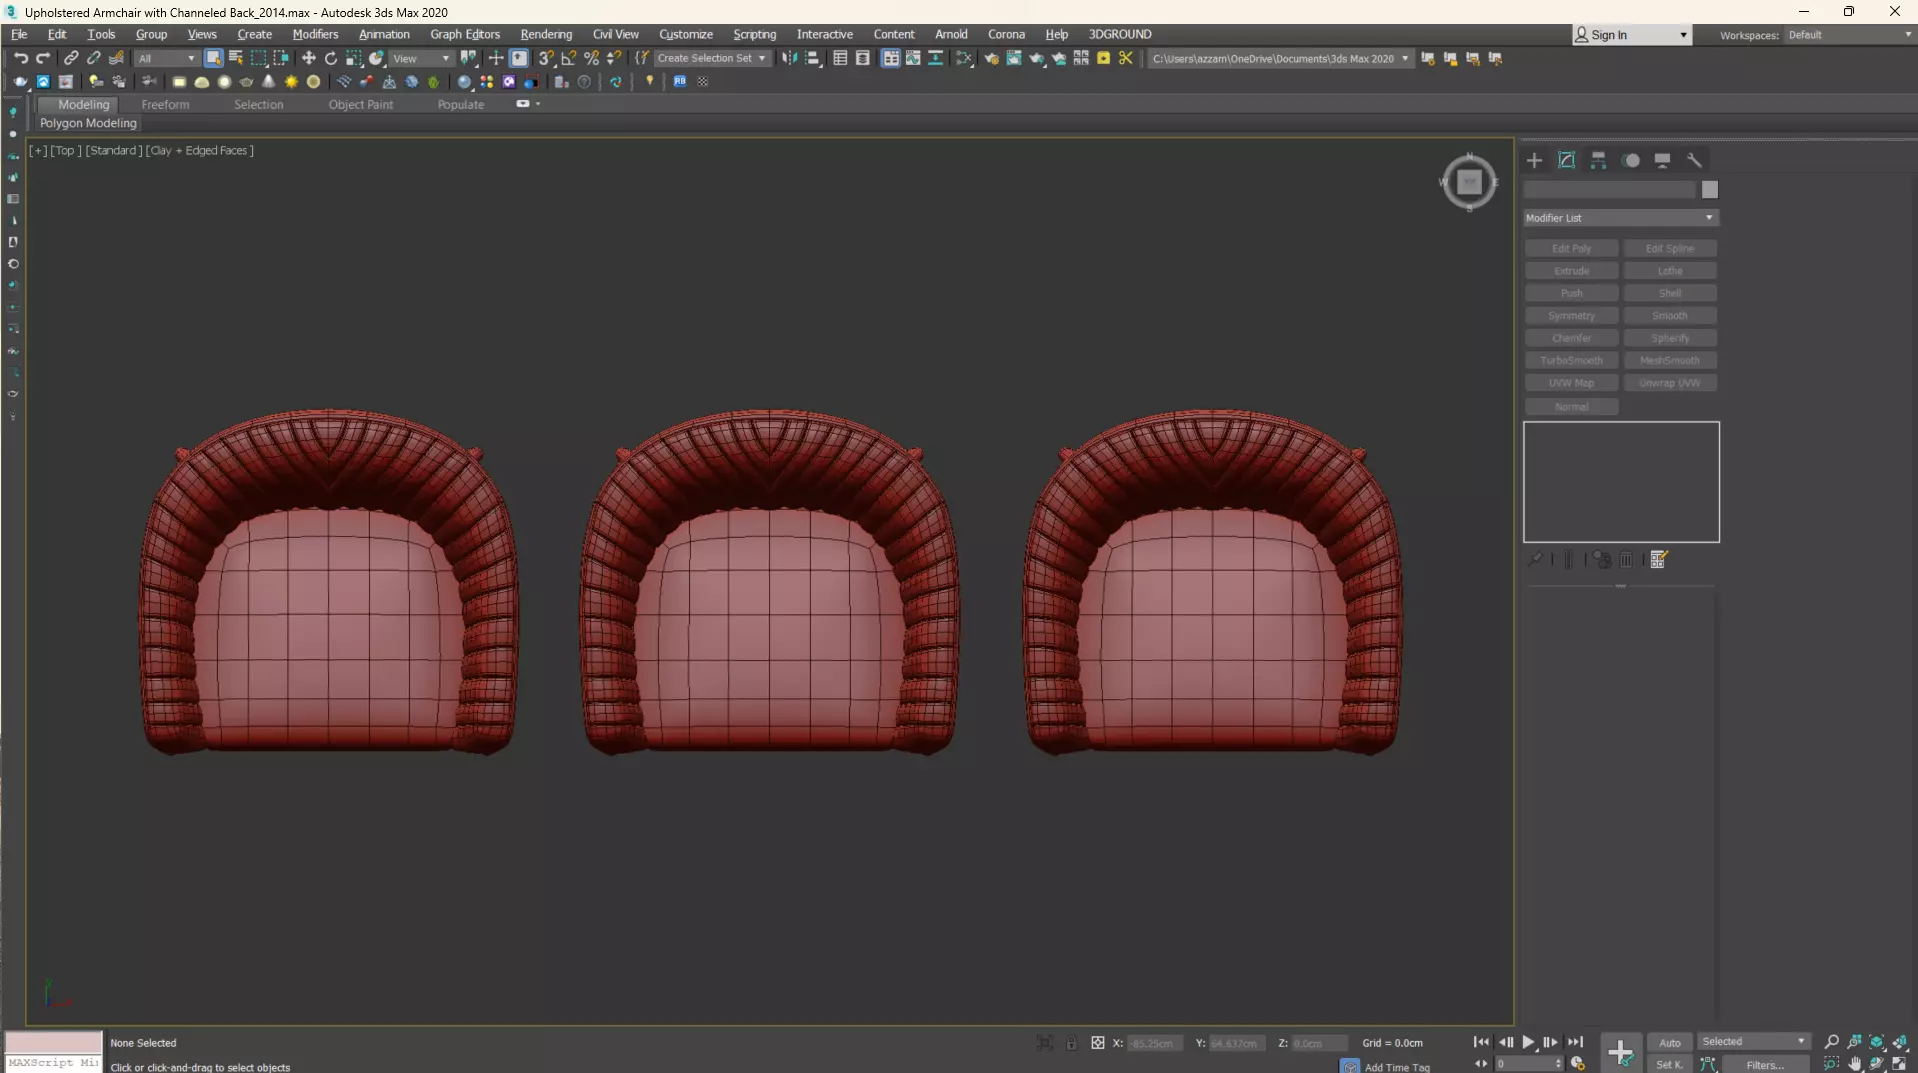Open the Utilities wrench panel tab
The image size is (1918, 1073).
[x=1694, y=160]
